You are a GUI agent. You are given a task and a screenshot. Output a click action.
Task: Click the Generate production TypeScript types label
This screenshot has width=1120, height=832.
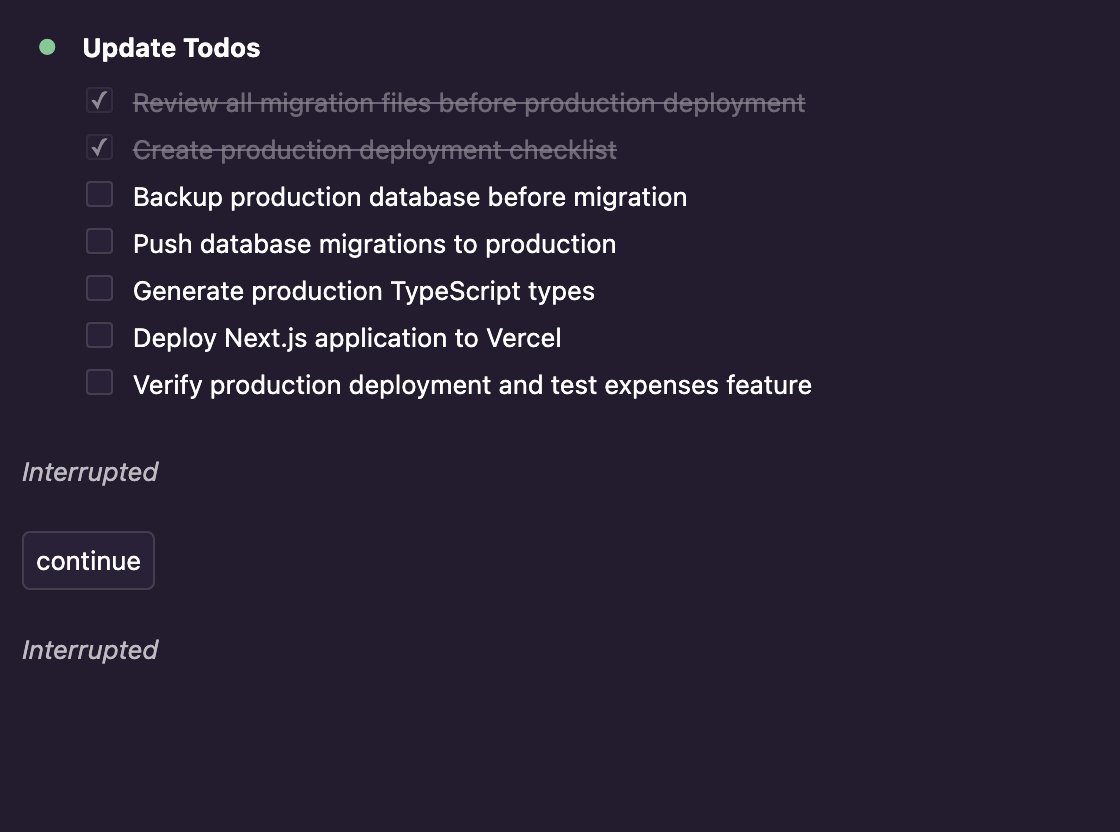click(364, 291)
